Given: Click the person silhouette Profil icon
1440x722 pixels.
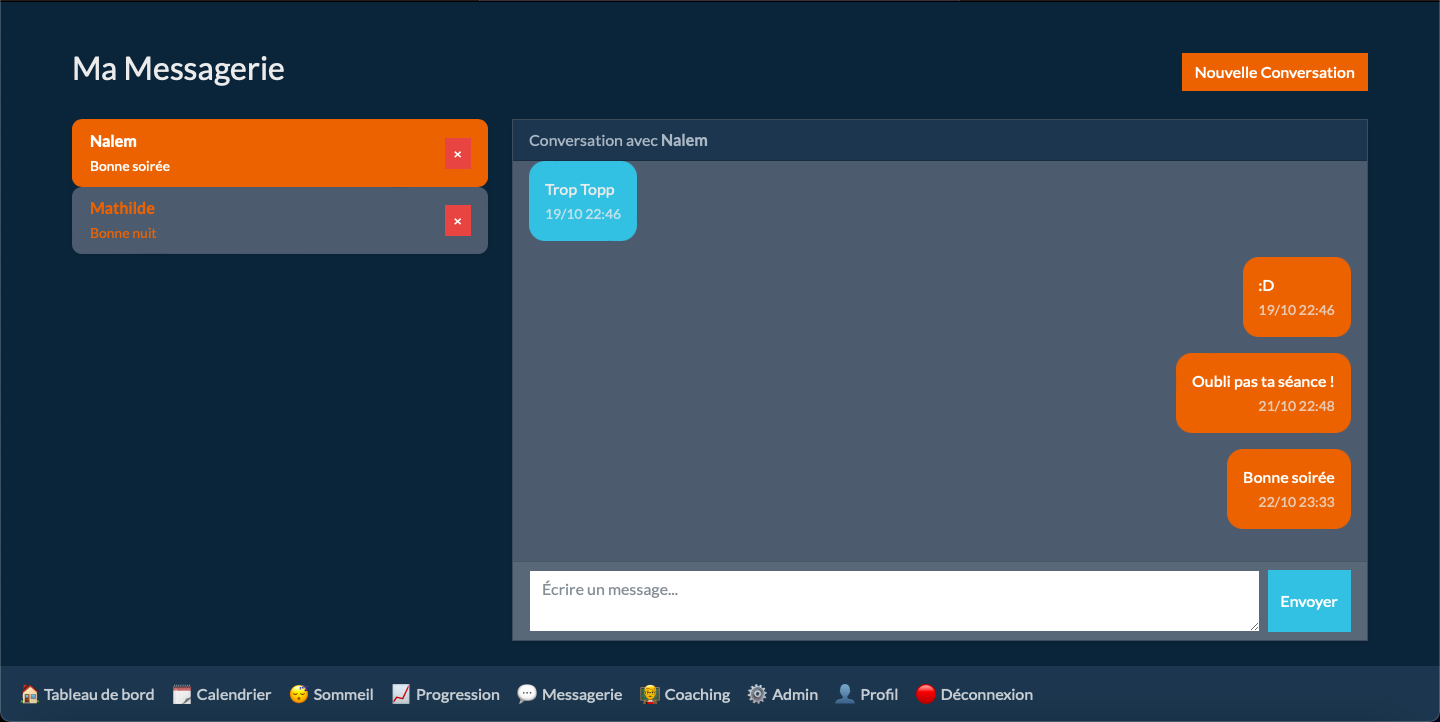Looking at the screenshot, I should (845, 694).
